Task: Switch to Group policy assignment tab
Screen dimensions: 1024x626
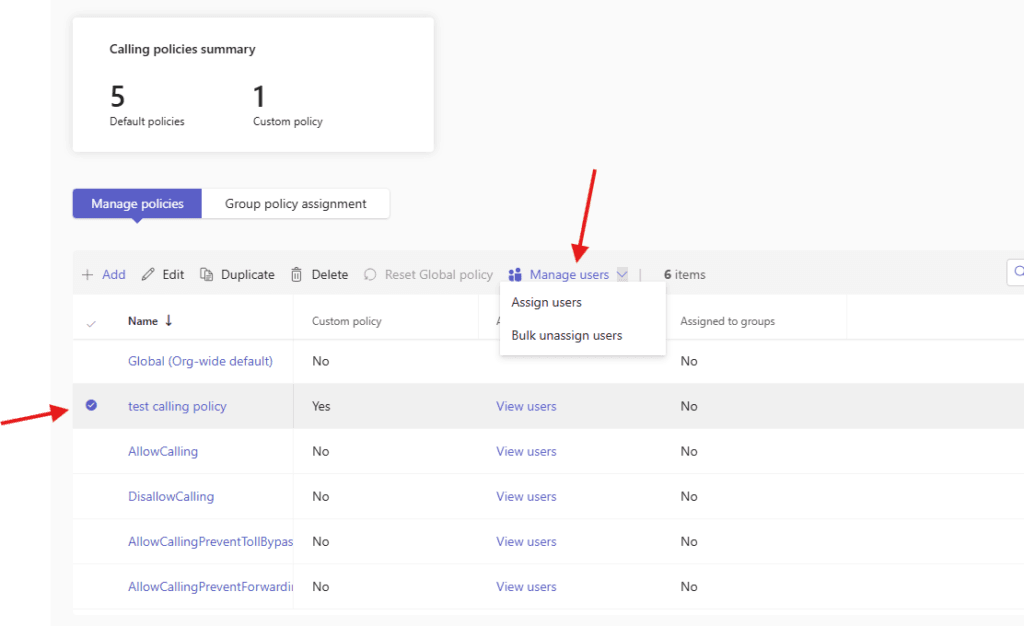Action: pyautogui.click(x=295, y=204)
